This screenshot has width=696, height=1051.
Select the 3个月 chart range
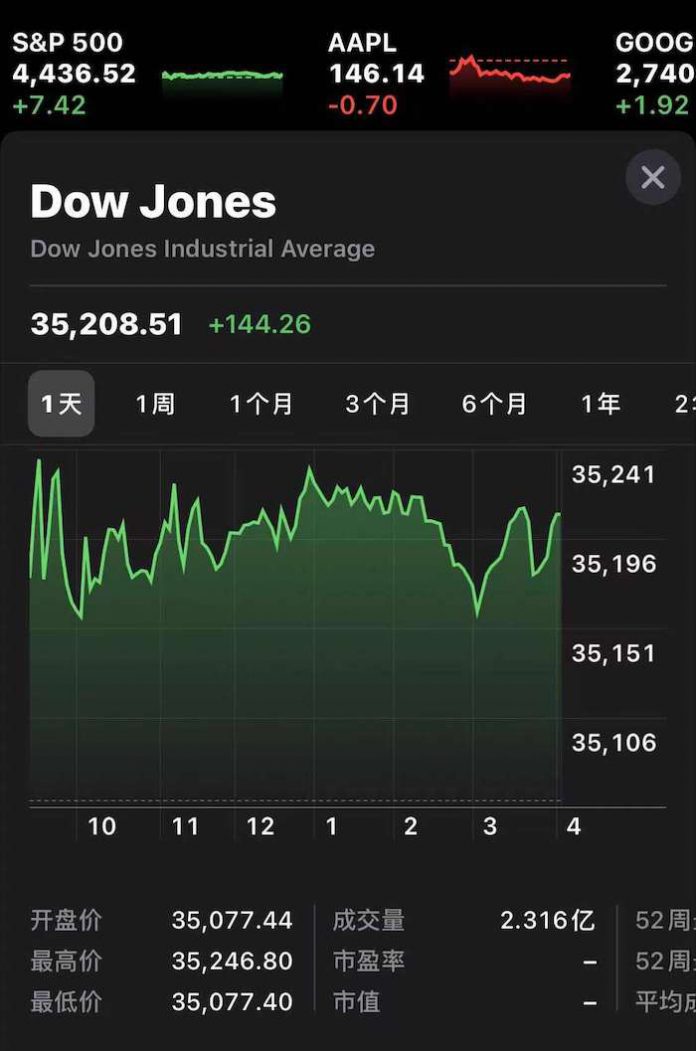click(378, 404)
